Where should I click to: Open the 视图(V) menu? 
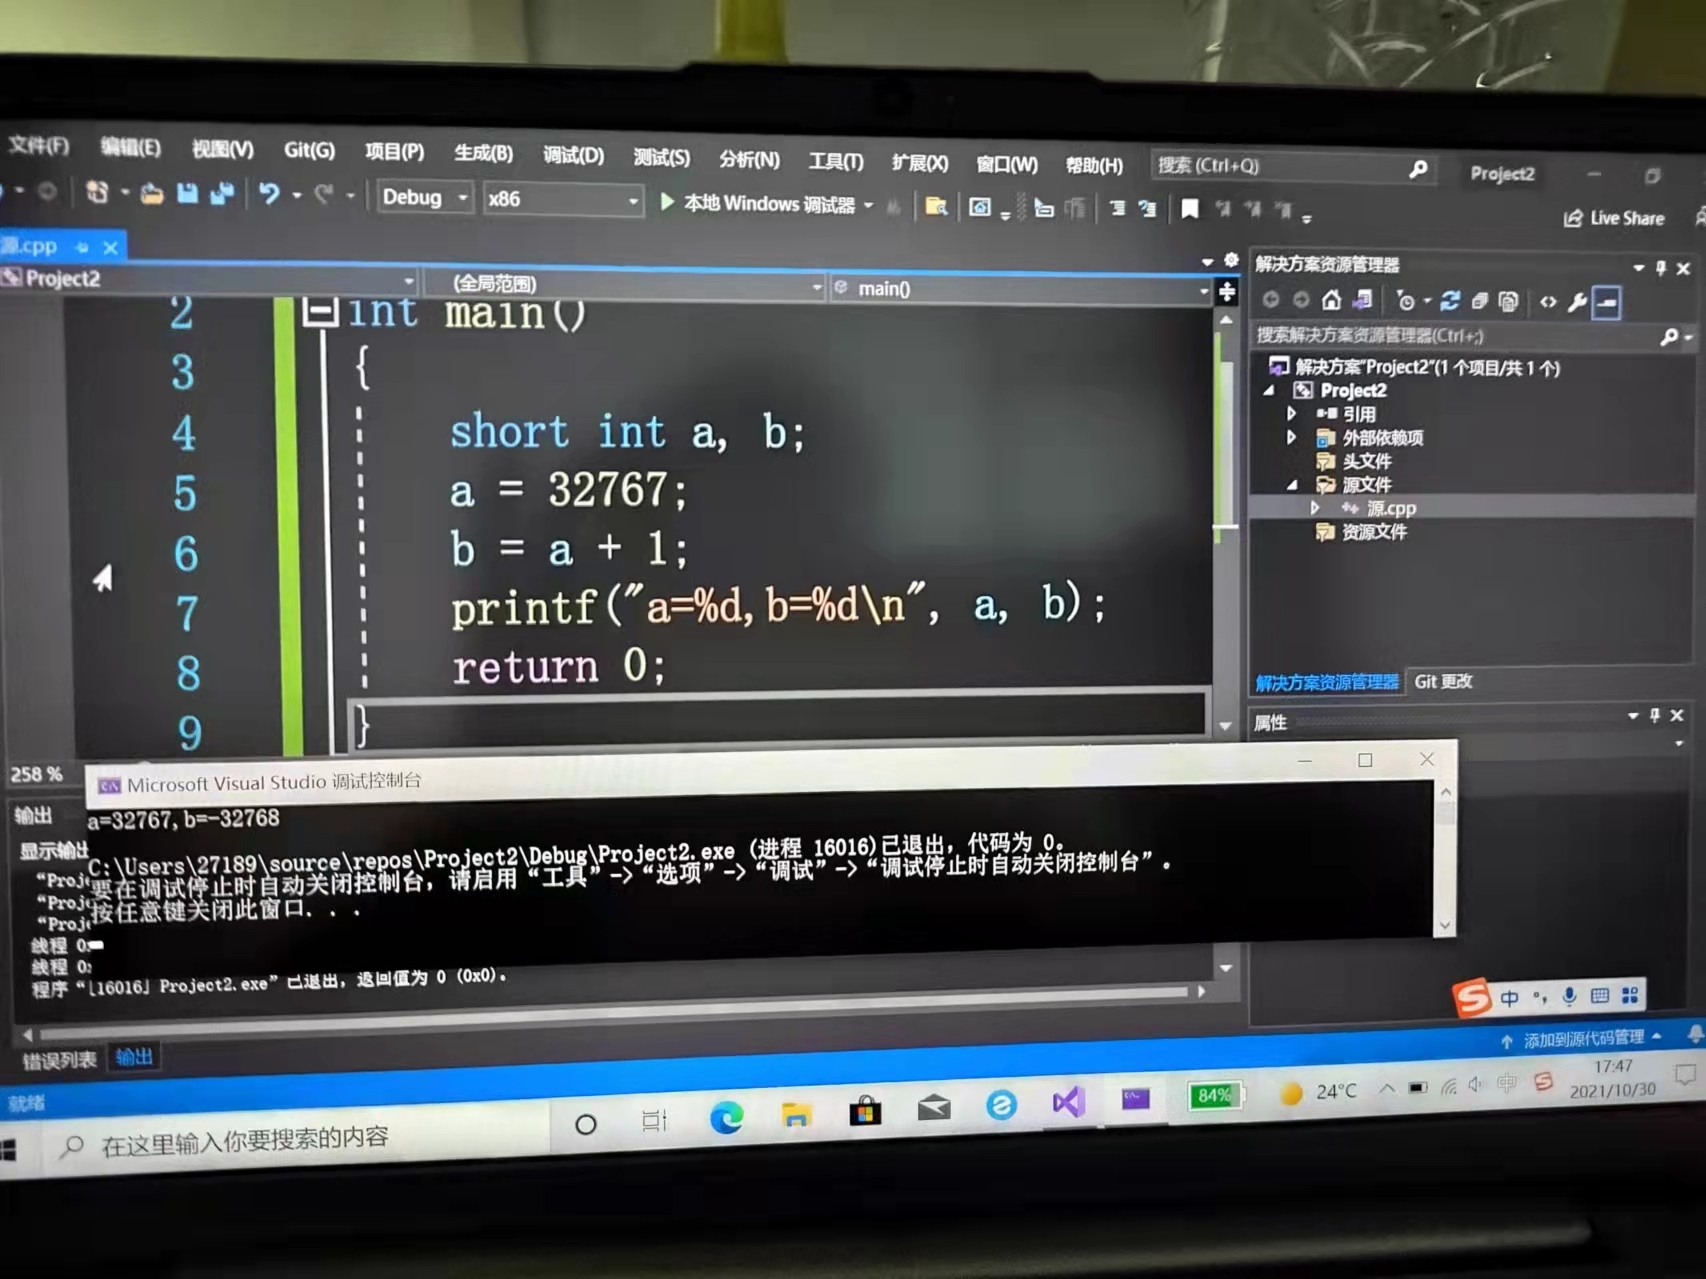(x=222, y=149)
